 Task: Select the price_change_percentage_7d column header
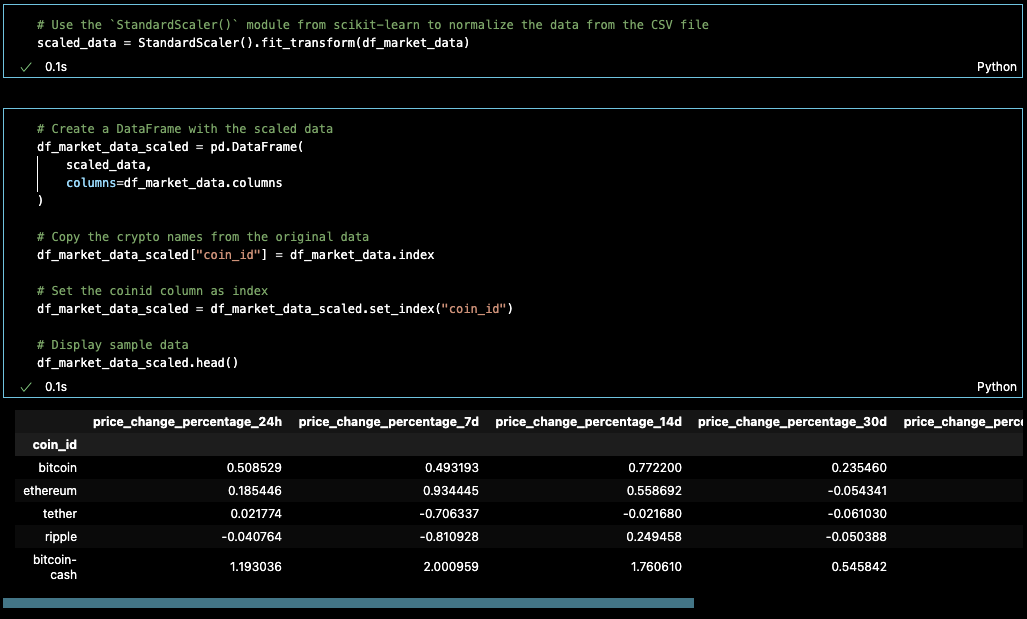[x=390, y=421]
